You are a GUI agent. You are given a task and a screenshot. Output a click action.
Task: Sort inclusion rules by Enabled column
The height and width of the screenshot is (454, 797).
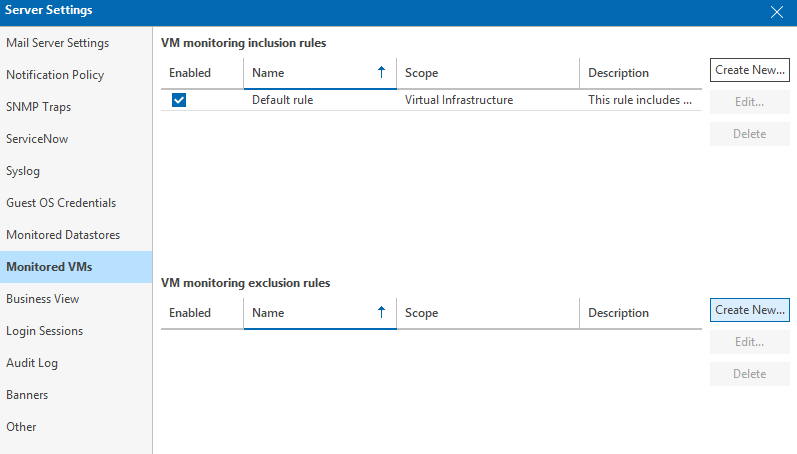(202, 73)
